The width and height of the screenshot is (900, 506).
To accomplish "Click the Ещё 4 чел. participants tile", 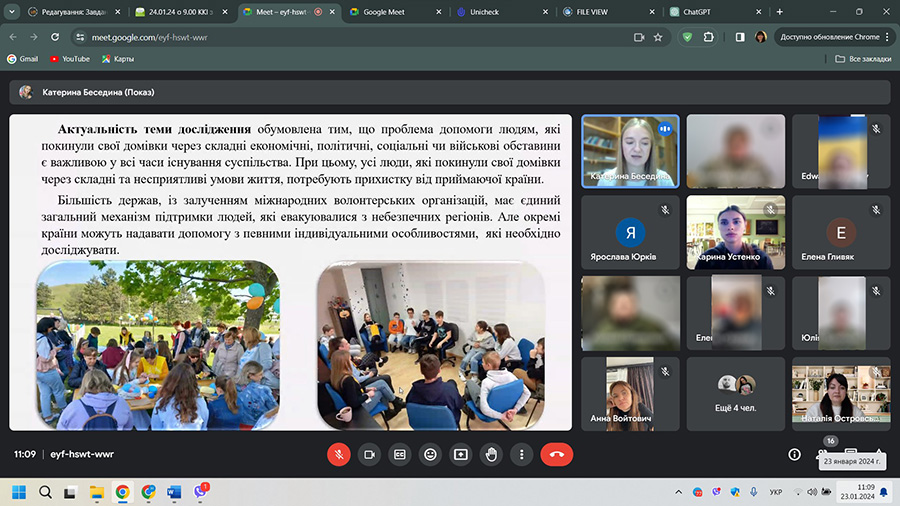I will pos(735,393).
